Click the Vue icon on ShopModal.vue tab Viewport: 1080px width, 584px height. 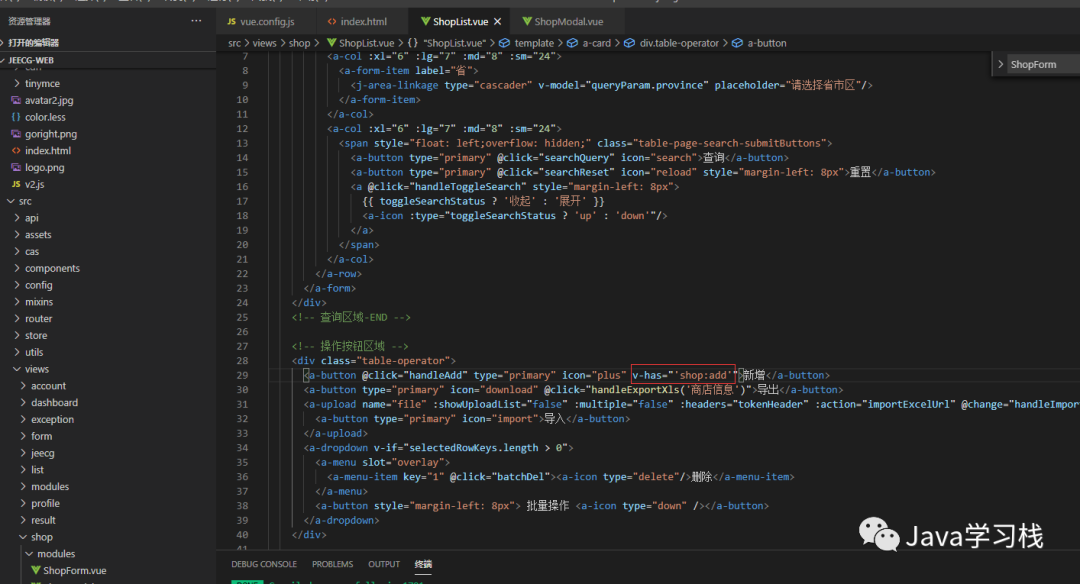click(x=527, y=21)
